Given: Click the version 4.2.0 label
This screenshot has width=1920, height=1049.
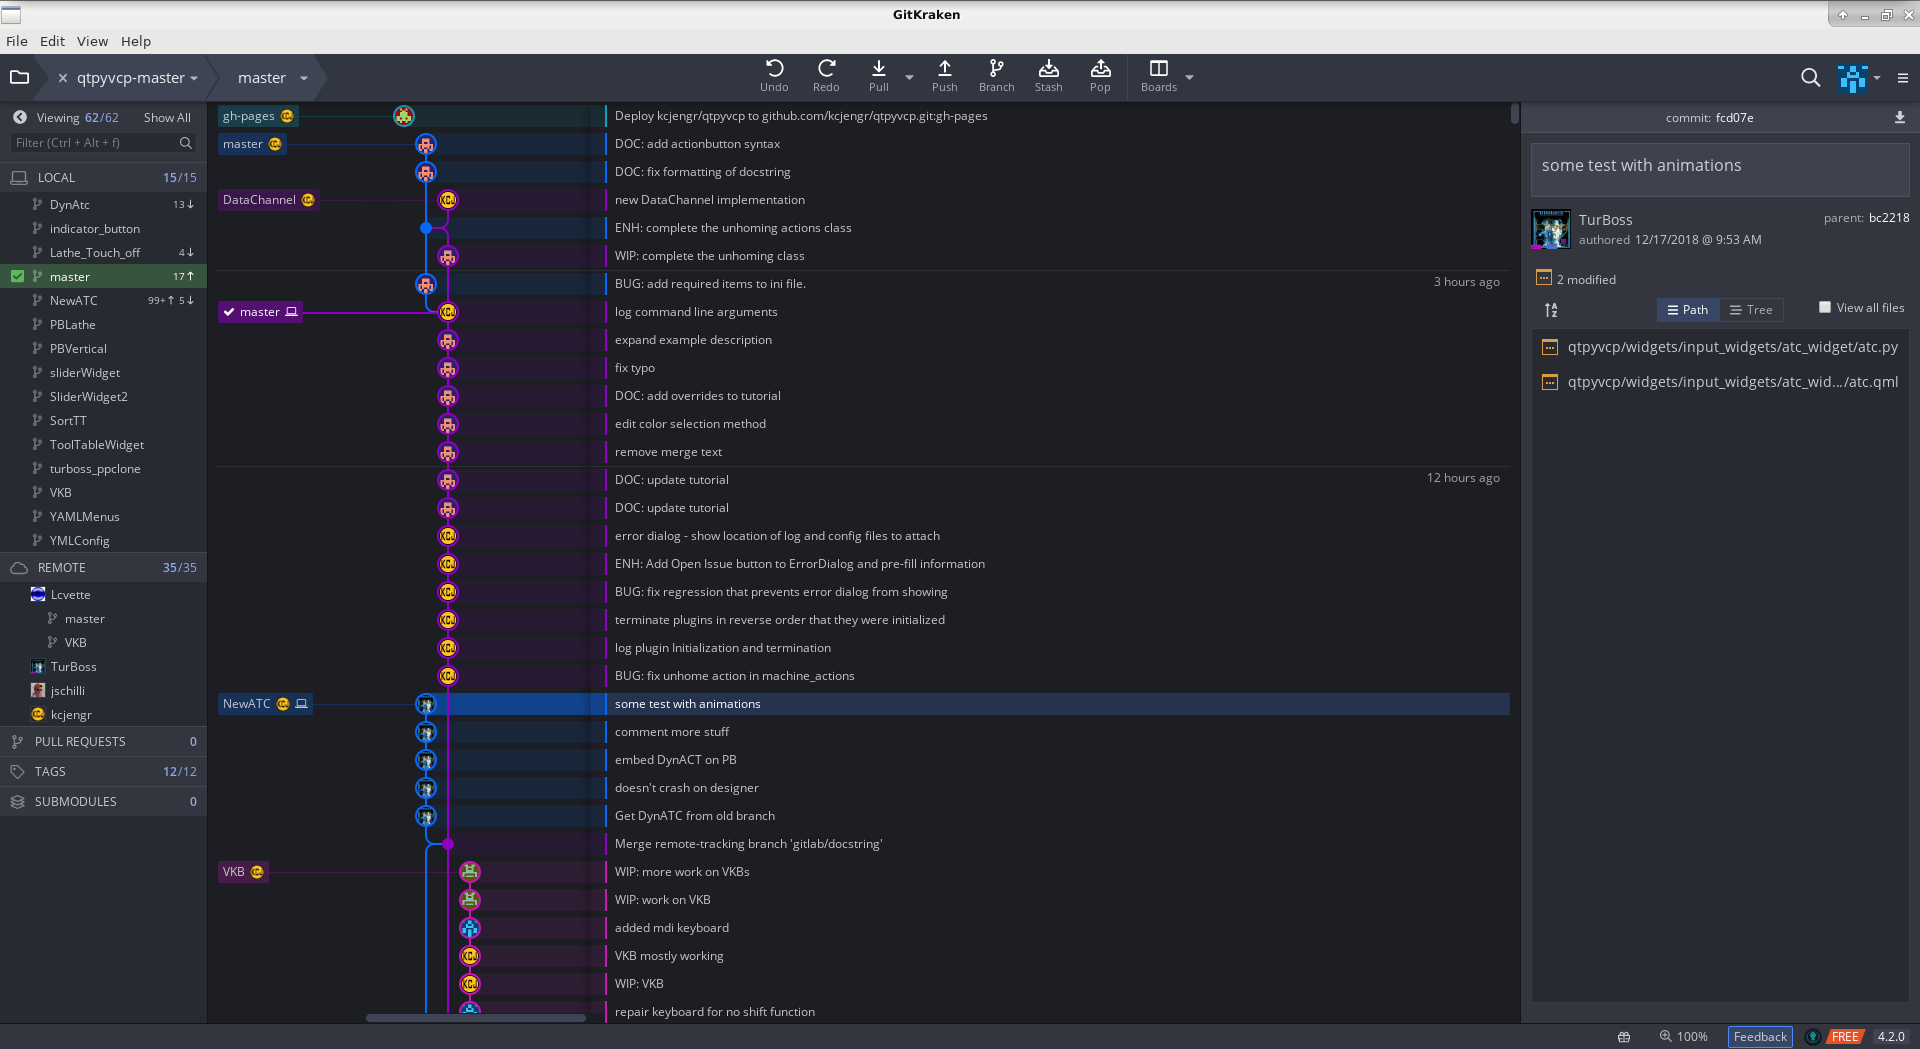Looking at the screenshot, I should (1891, 1037).
